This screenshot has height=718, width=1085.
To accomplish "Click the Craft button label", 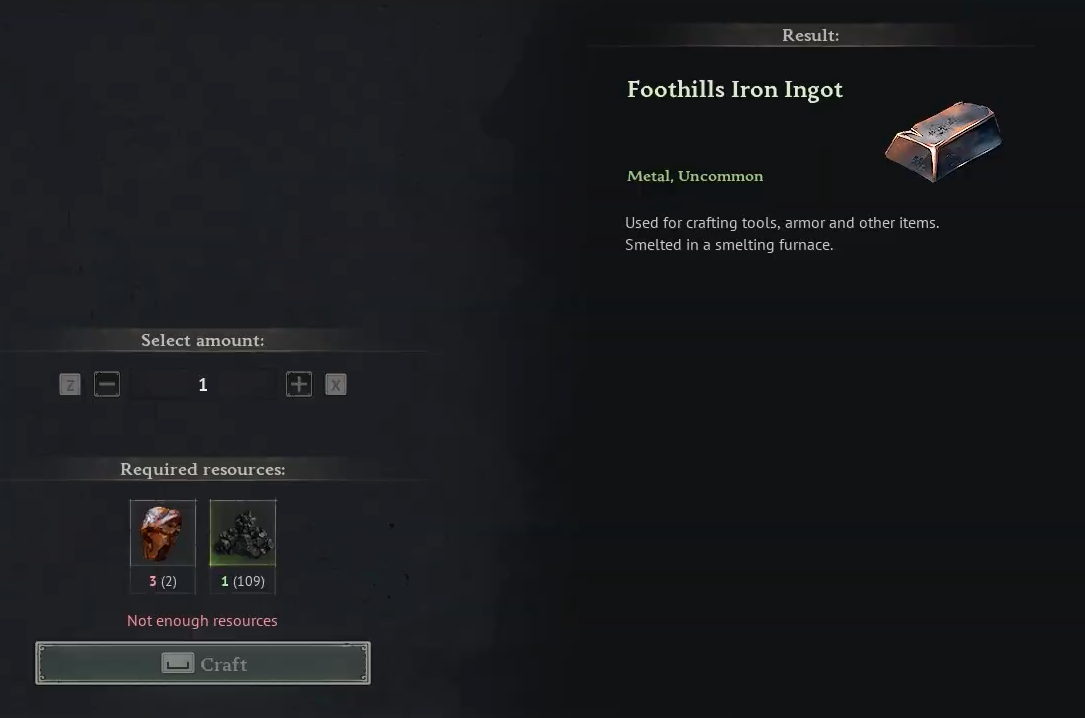I will coord(224,664).
